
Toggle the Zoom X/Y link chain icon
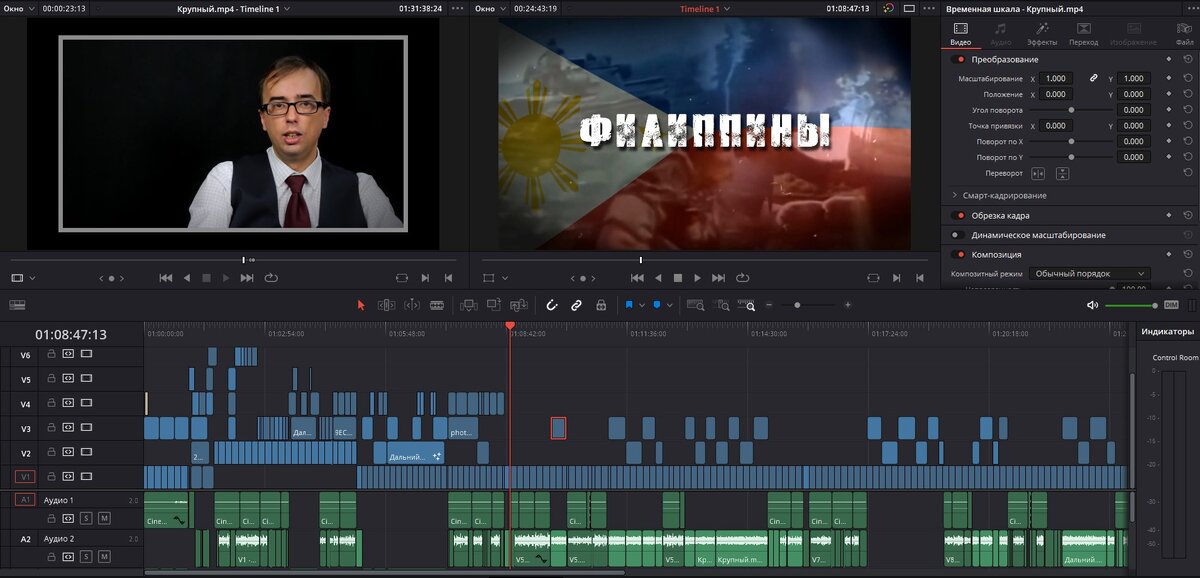tap(1093, 78)
